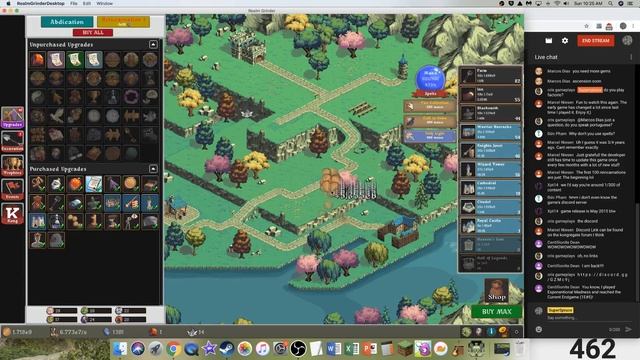Viewport: 640px width, 360px height.
Task: Select the purple cursor purchased upgrade
Action: pos(112,184)
